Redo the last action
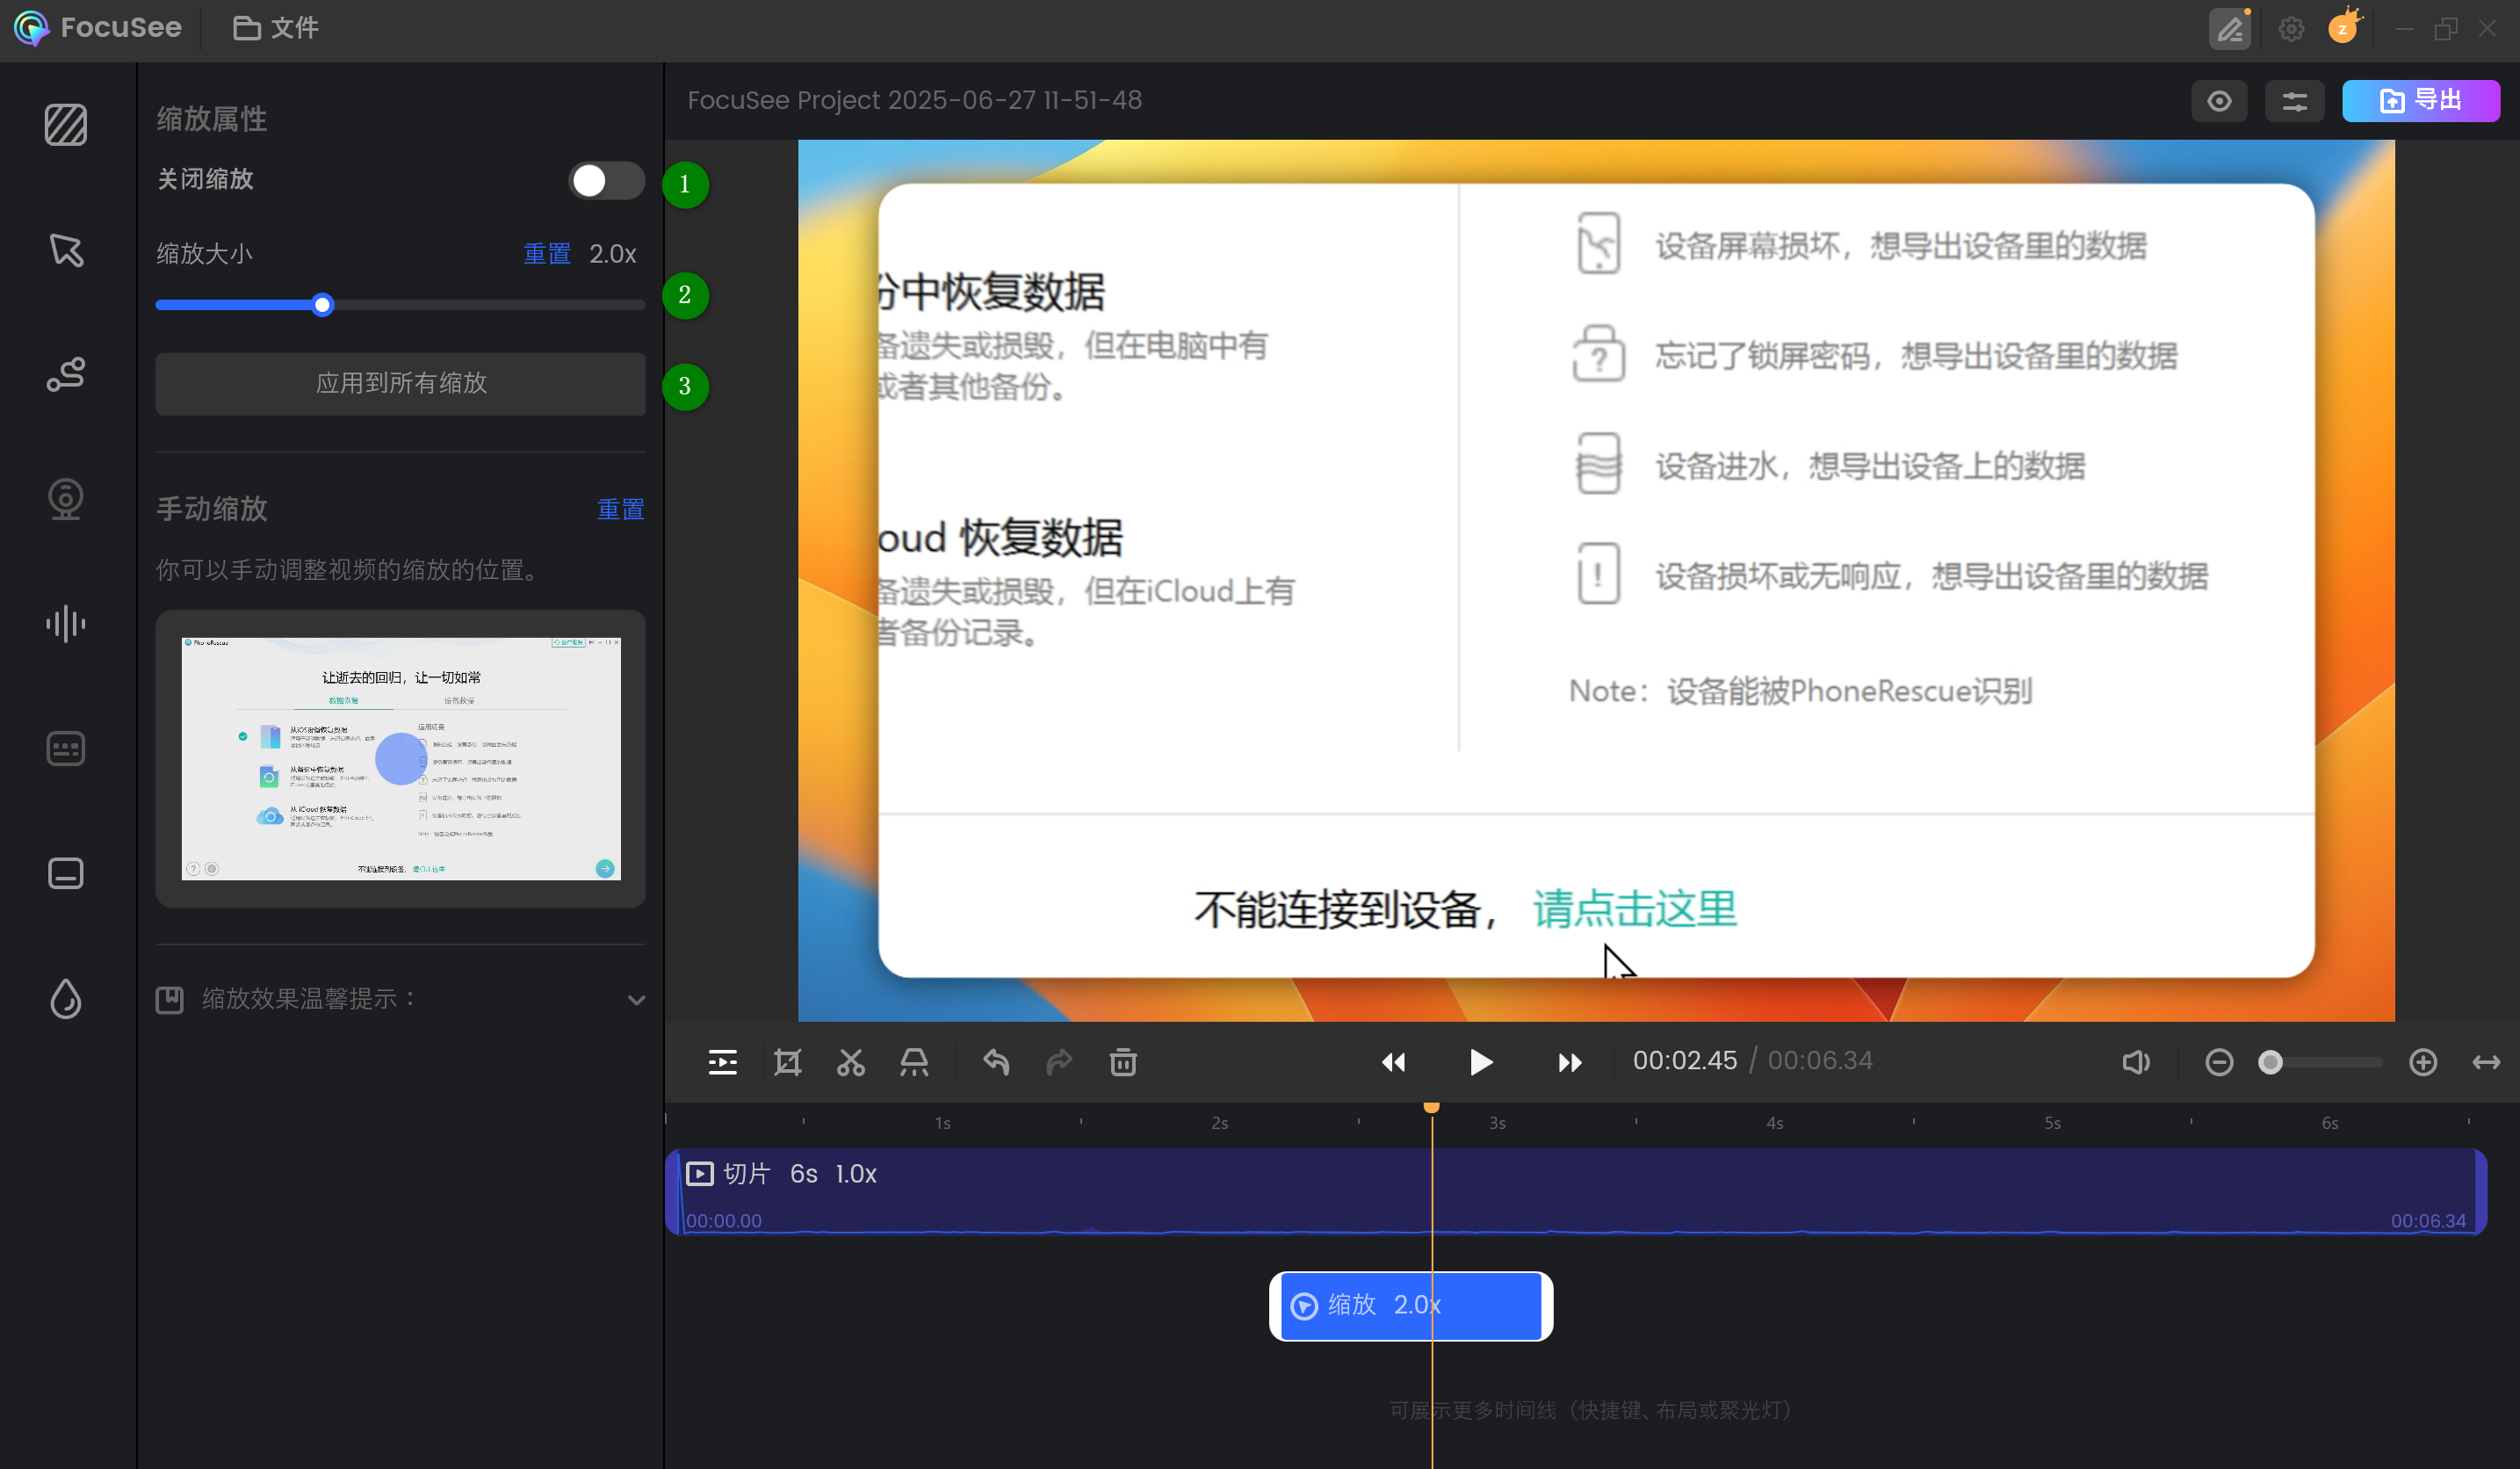This screenshot has height=1469, width=2520. tap(1059, 1062)
